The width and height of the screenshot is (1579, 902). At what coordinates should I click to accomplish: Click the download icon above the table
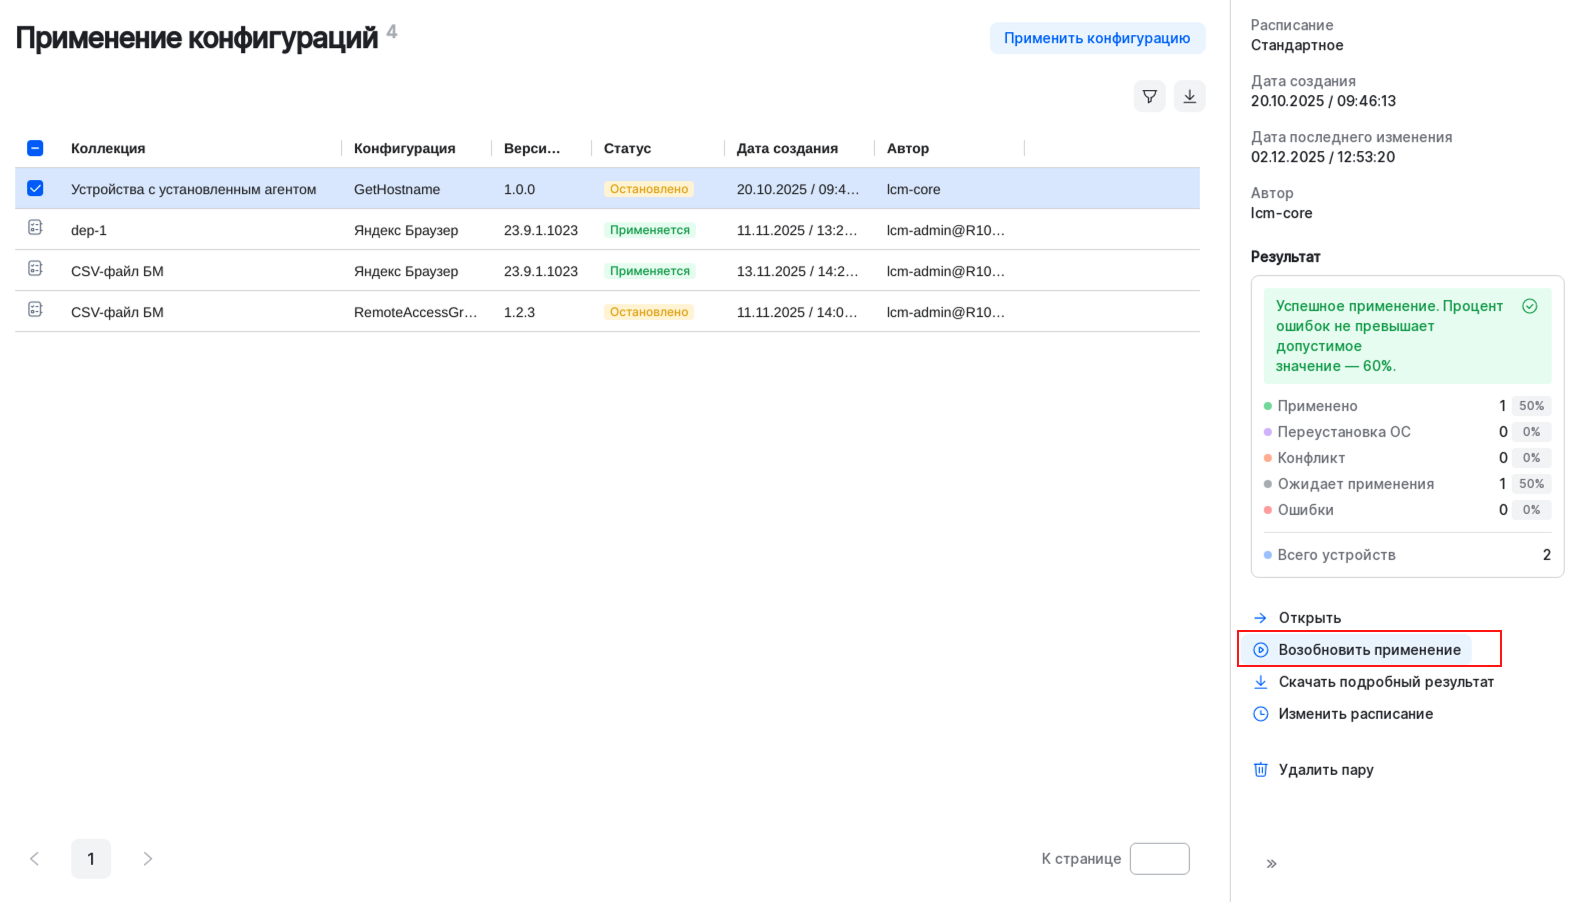(x=1189, y=96)
